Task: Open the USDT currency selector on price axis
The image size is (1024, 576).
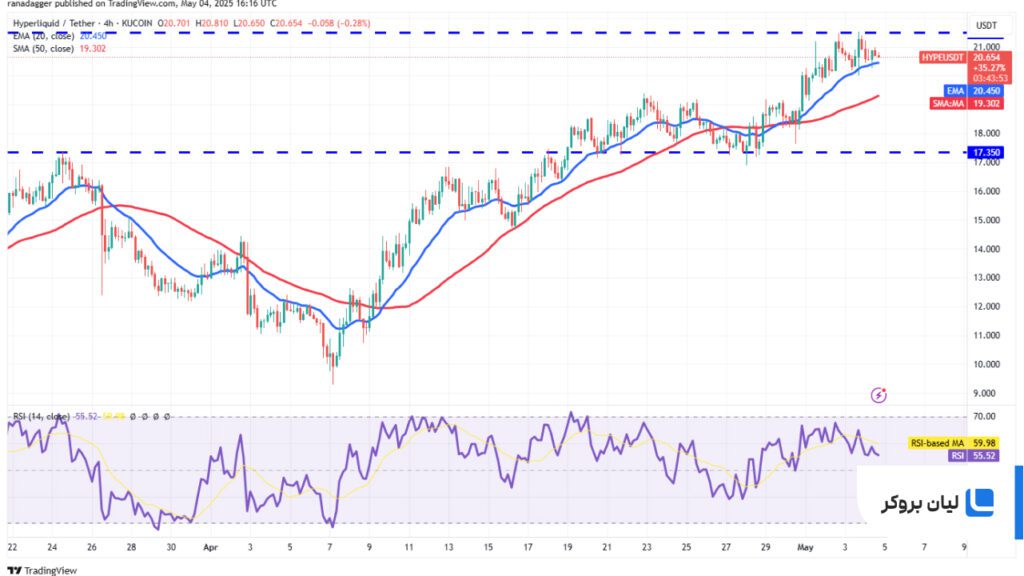Action: click(986, 25)
